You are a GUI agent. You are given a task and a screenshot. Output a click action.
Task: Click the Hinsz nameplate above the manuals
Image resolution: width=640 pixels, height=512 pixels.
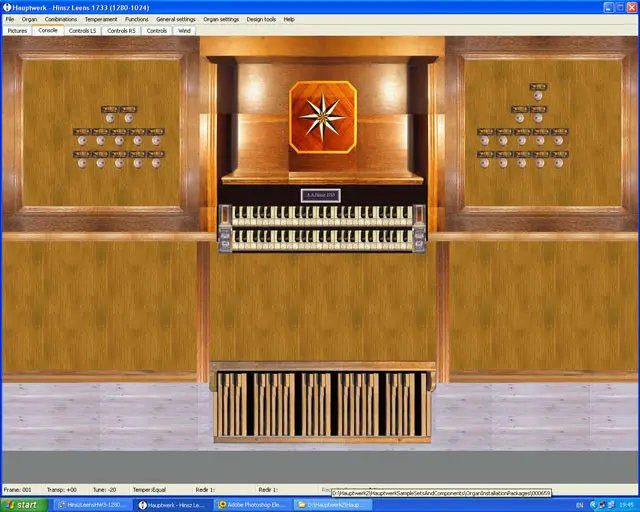click(321, 195)
